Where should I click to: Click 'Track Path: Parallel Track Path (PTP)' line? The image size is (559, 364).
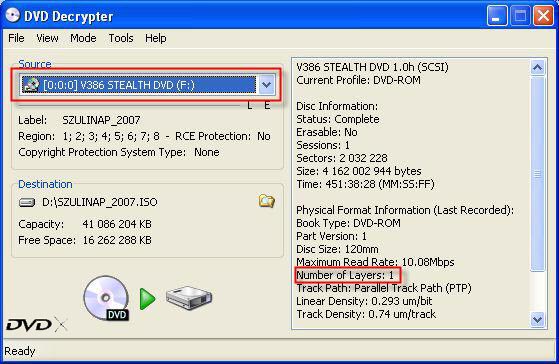coord(384,288)
